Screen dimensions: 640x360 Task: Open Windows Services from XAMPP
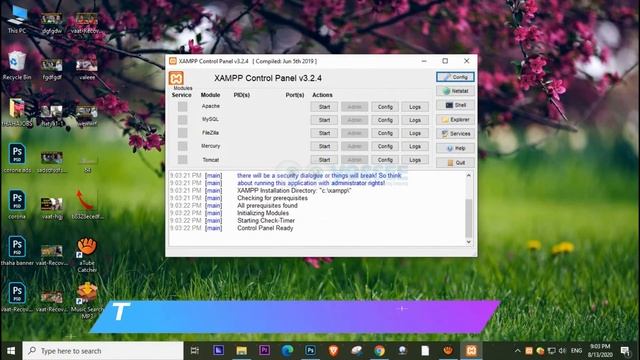click(455, 134)
